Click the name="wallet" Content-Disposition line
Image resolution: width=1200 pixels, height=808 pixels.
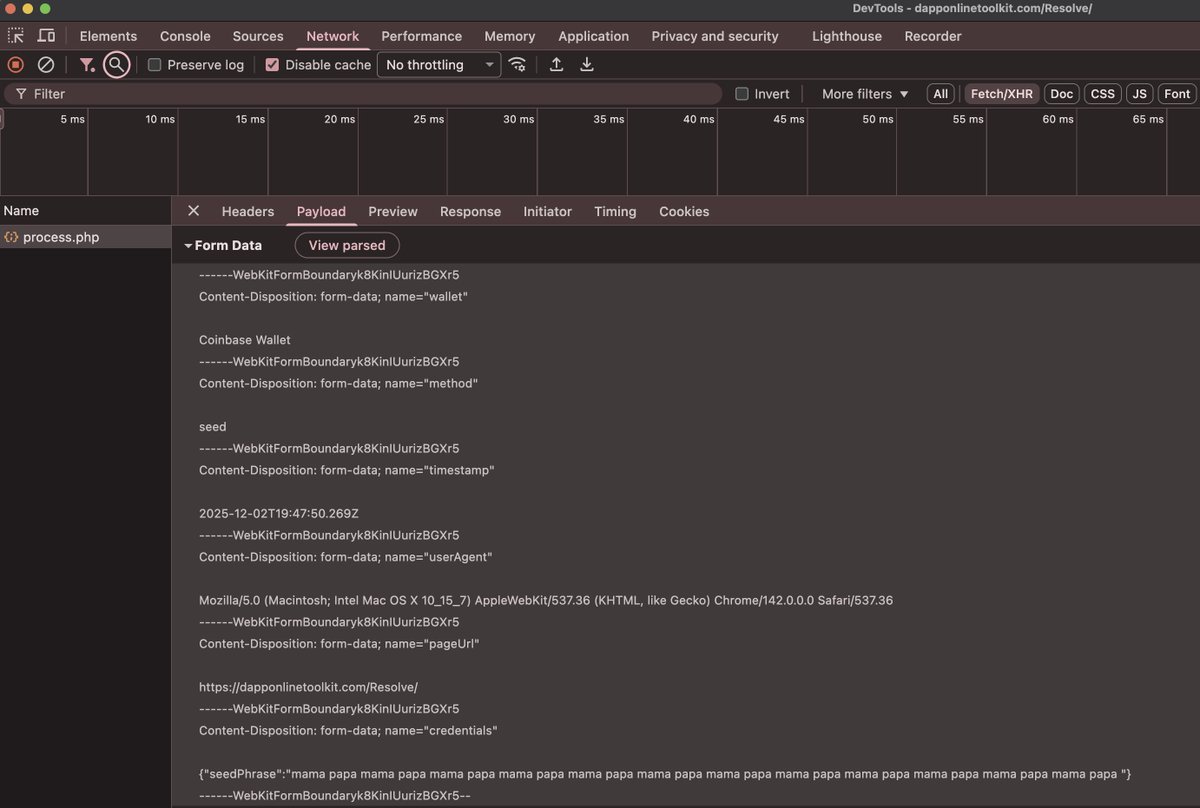coord(333,297)
